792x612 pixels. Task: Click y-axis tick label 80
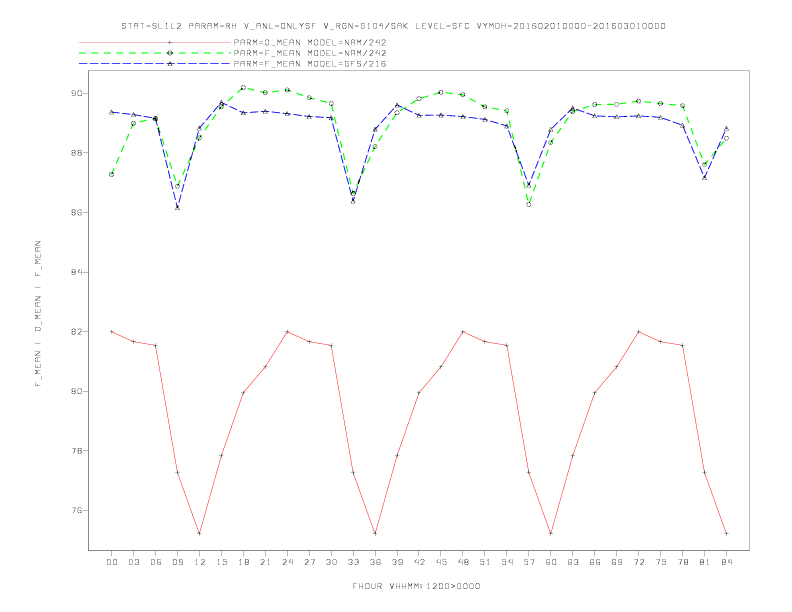coord(76,391)
